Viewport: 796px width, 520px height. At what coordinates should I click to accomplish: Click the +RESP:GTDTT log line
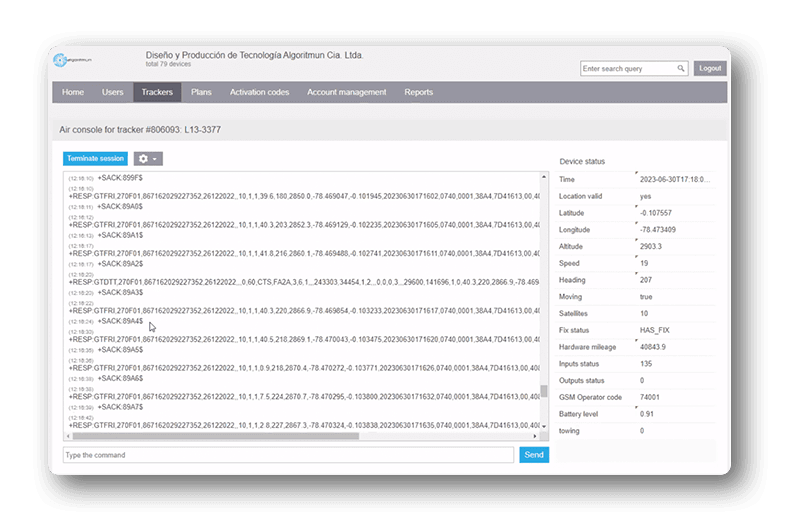pyautogui.click(x=304, y=282)
